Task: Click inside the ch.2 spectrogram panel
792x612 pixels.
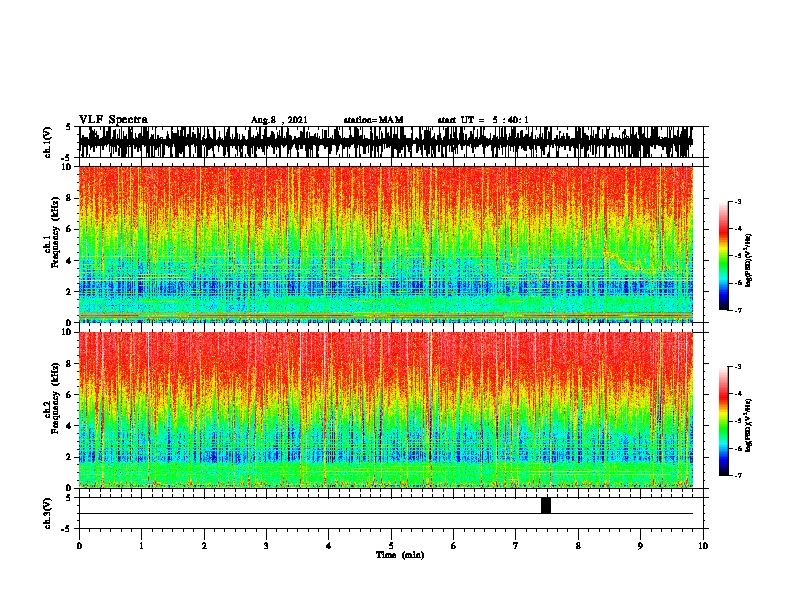Action: 385,410
